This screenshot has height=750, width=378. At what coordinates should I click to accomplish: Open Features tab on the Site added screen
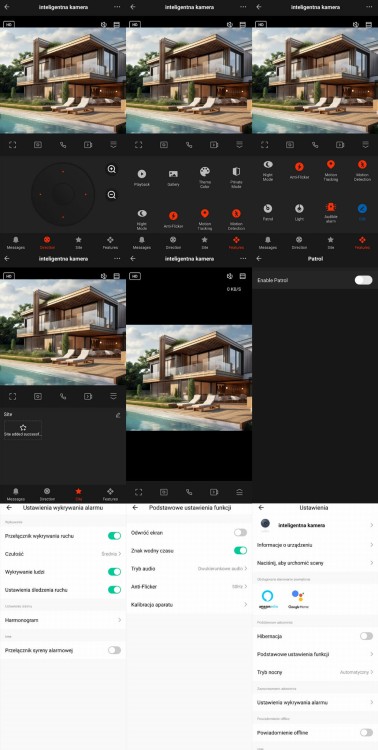(110, 494)
